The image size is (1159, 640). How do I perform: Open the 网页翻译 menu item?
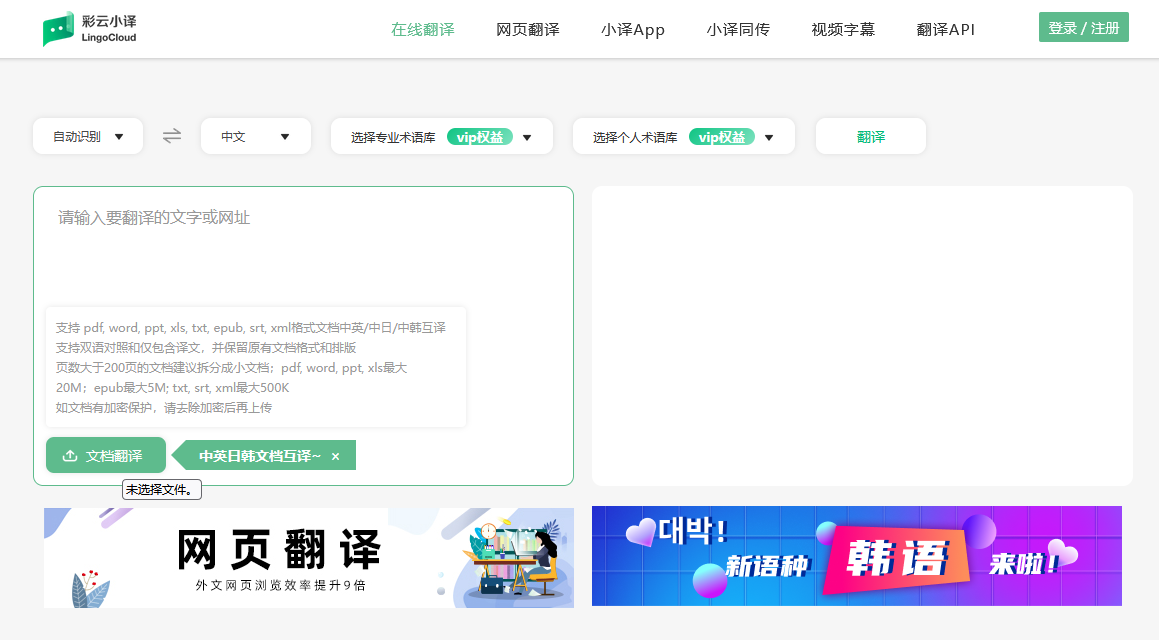(x=528, y=30)
